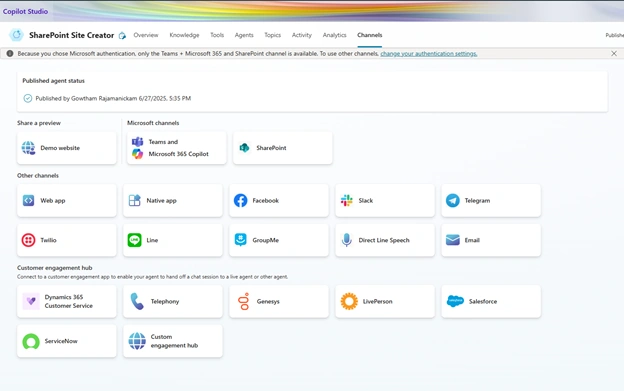Click the Twilio logo icon
Screen dimensions: 624x391
[28, 240]
